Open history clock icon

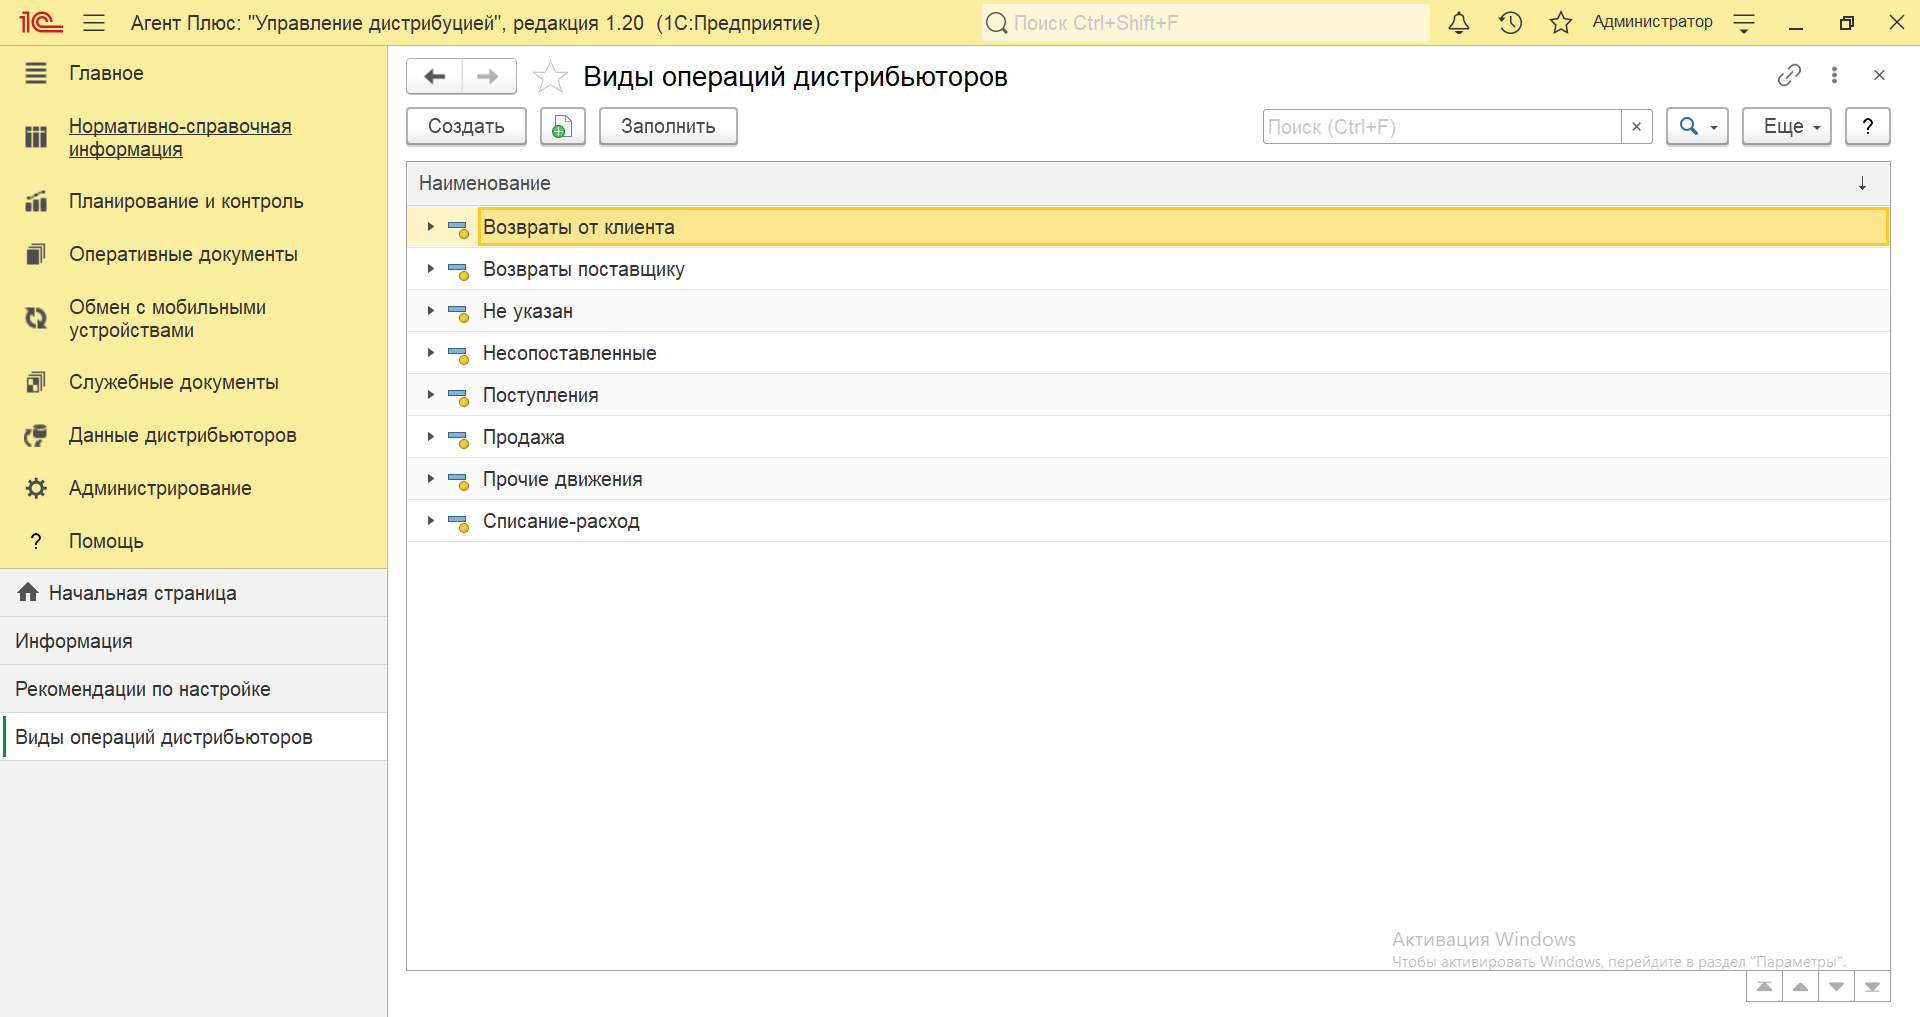click(x=1510, y=22)
